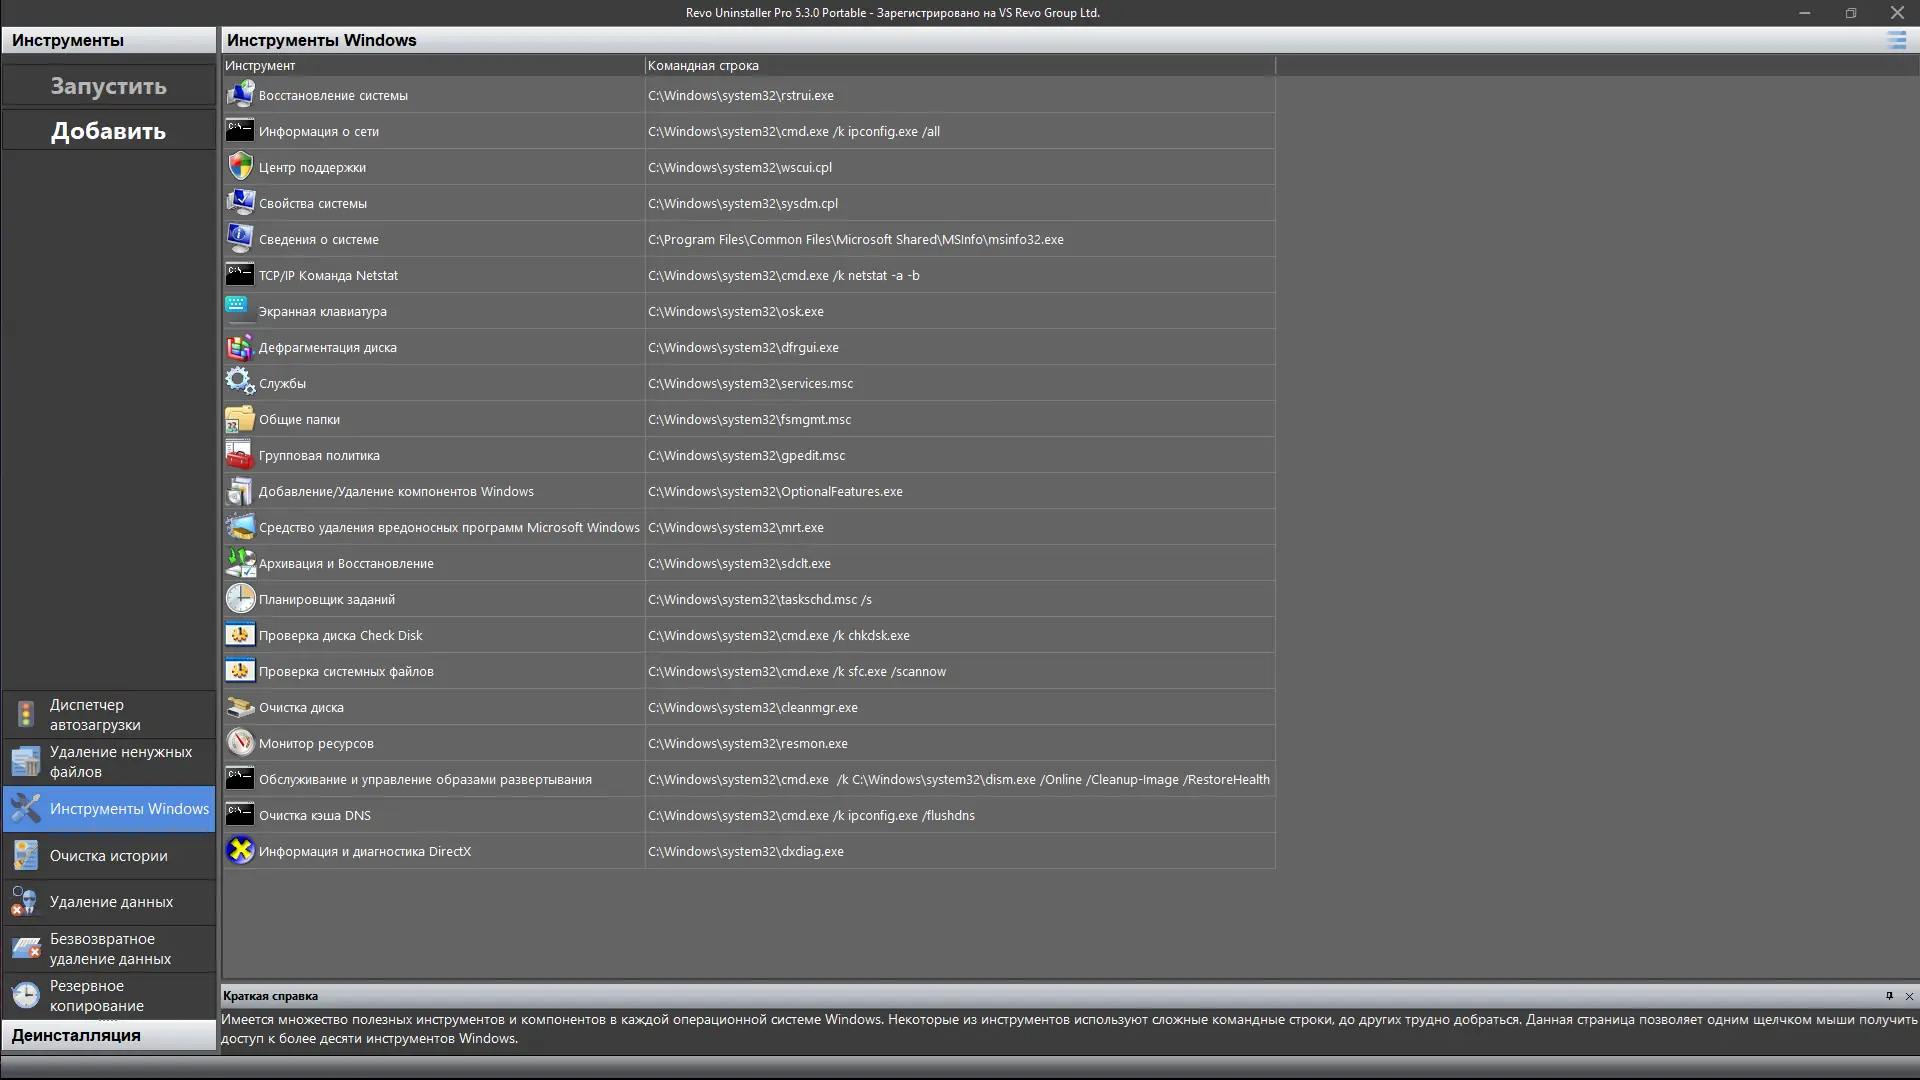Pin the Краткая справка panel
The width and height of the screenshot is (1920, 1080).
(x=1889, y=996)
